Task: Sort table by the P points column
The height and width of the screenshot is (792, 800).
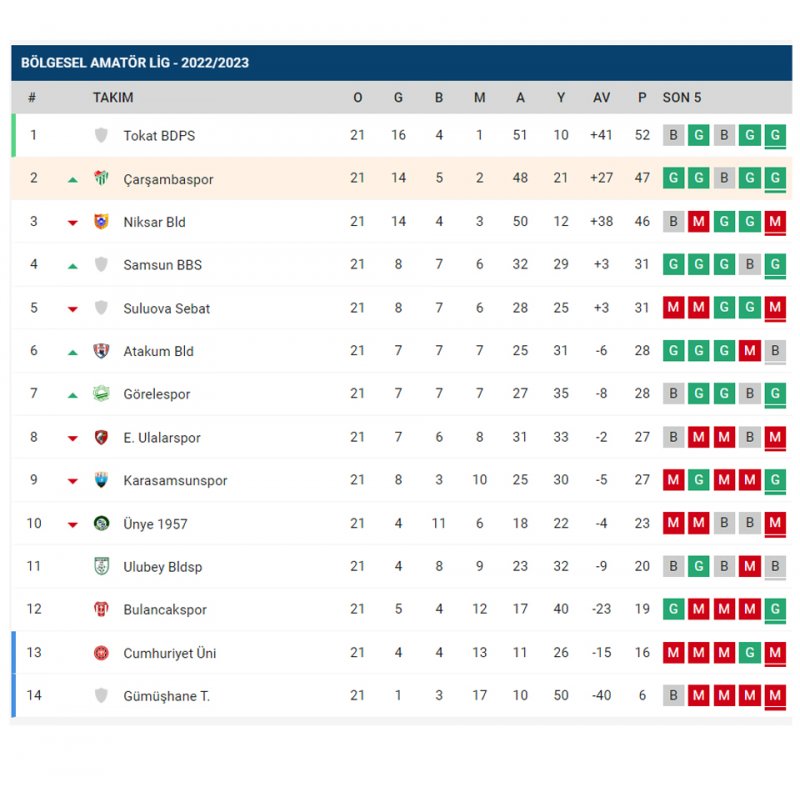Action: (x=642, y=98)
